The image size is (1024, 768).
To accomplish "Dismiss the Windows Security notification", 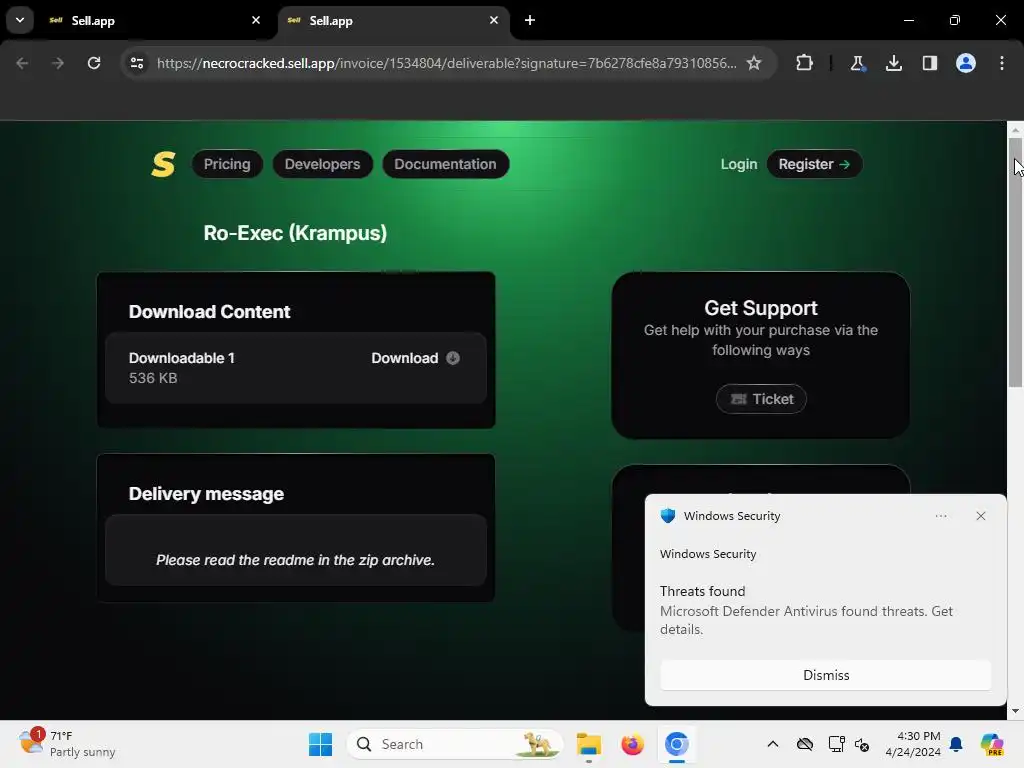I will (x=826, y=675).
